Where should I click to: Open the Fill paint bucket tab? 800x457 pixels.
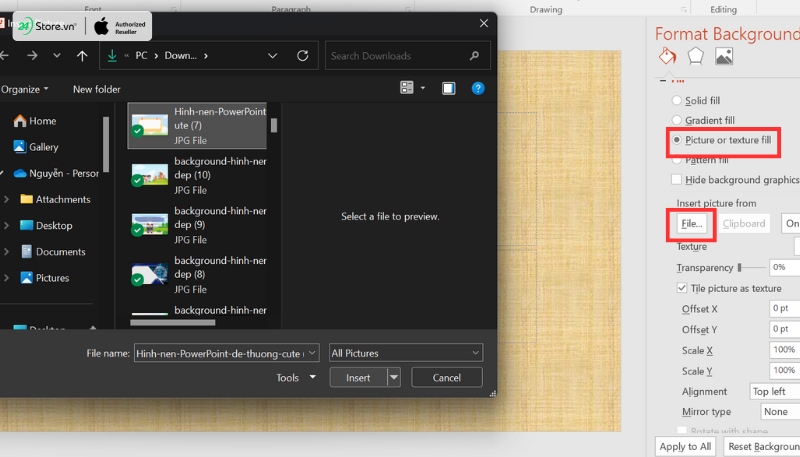[x=667, y=56]
